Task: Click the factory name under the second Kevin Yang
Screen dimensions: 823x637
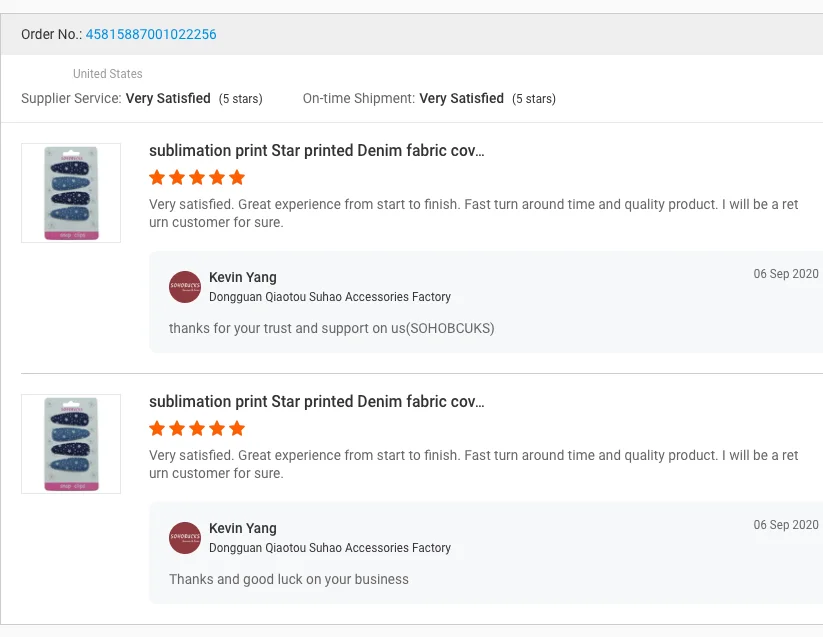Action: [x=330, y=548]
